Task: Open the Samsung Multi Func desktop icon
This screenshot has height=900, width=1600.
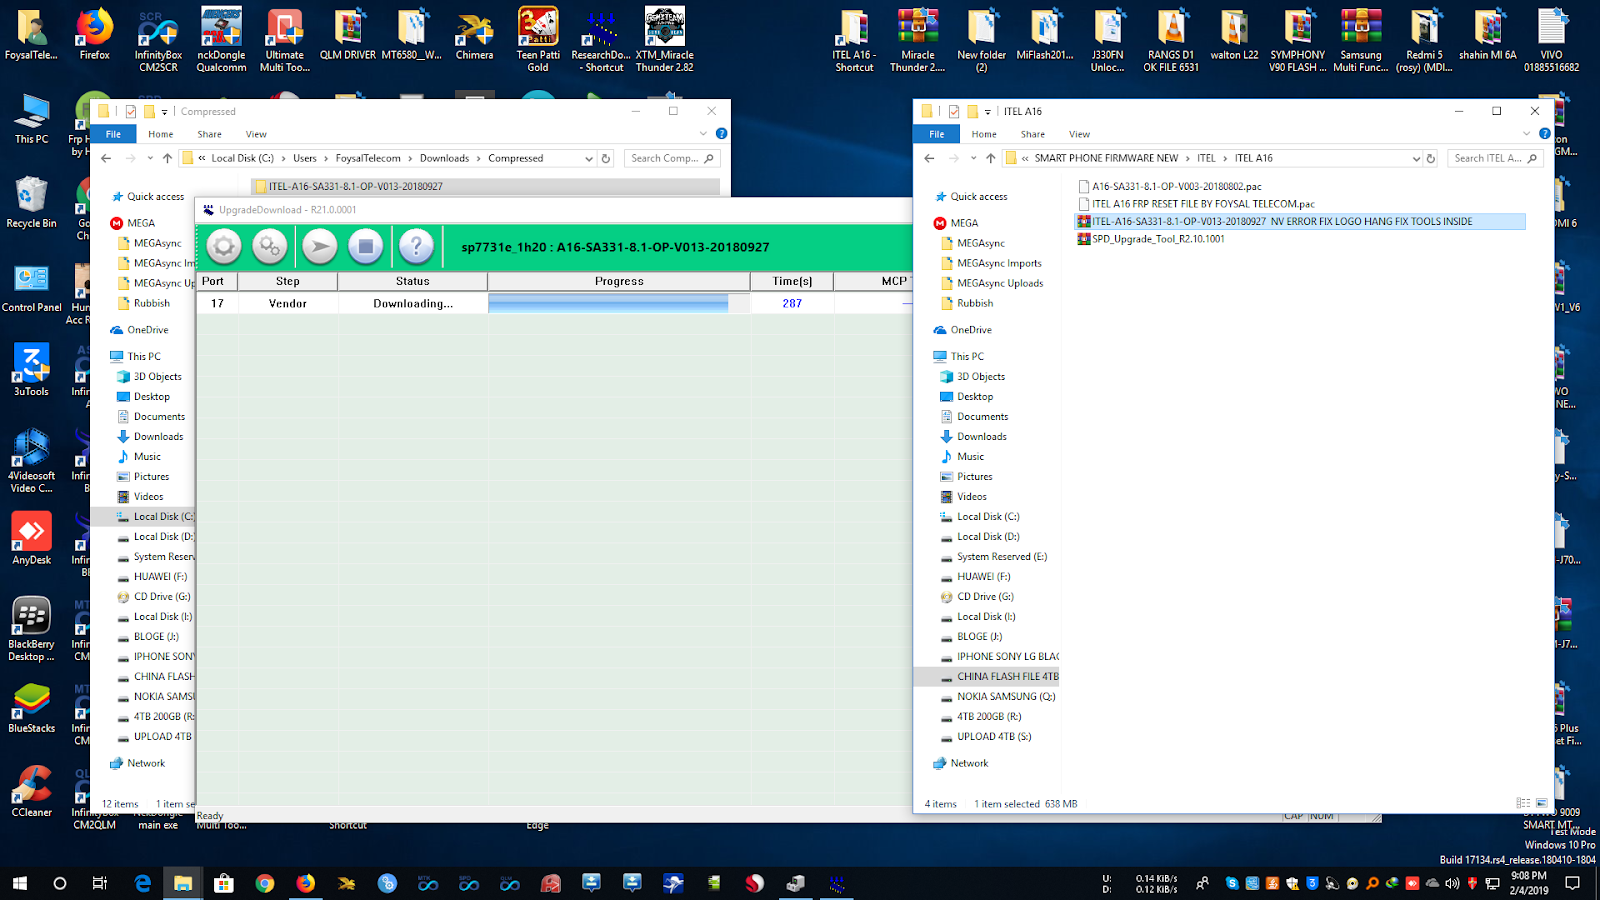Action: point(1361,40)
